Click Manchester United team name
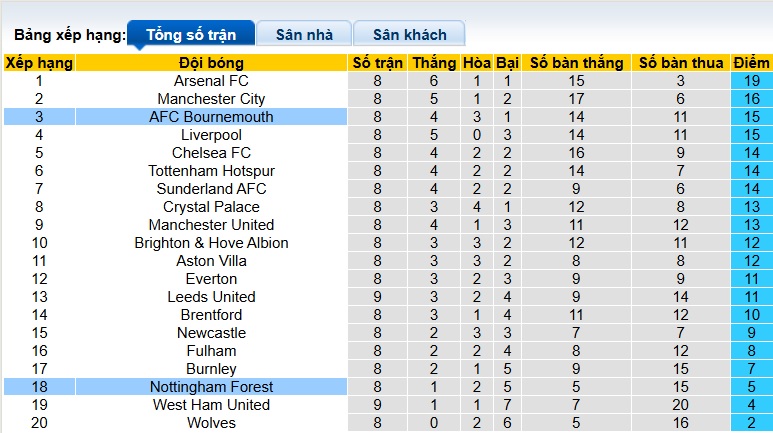This screenshot has width=773, height=433. (x=211, y=225)
